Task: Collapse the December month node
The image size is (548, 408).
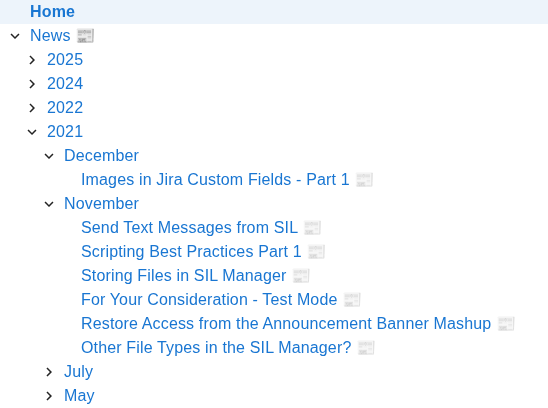Action: (x=49, y=156)
